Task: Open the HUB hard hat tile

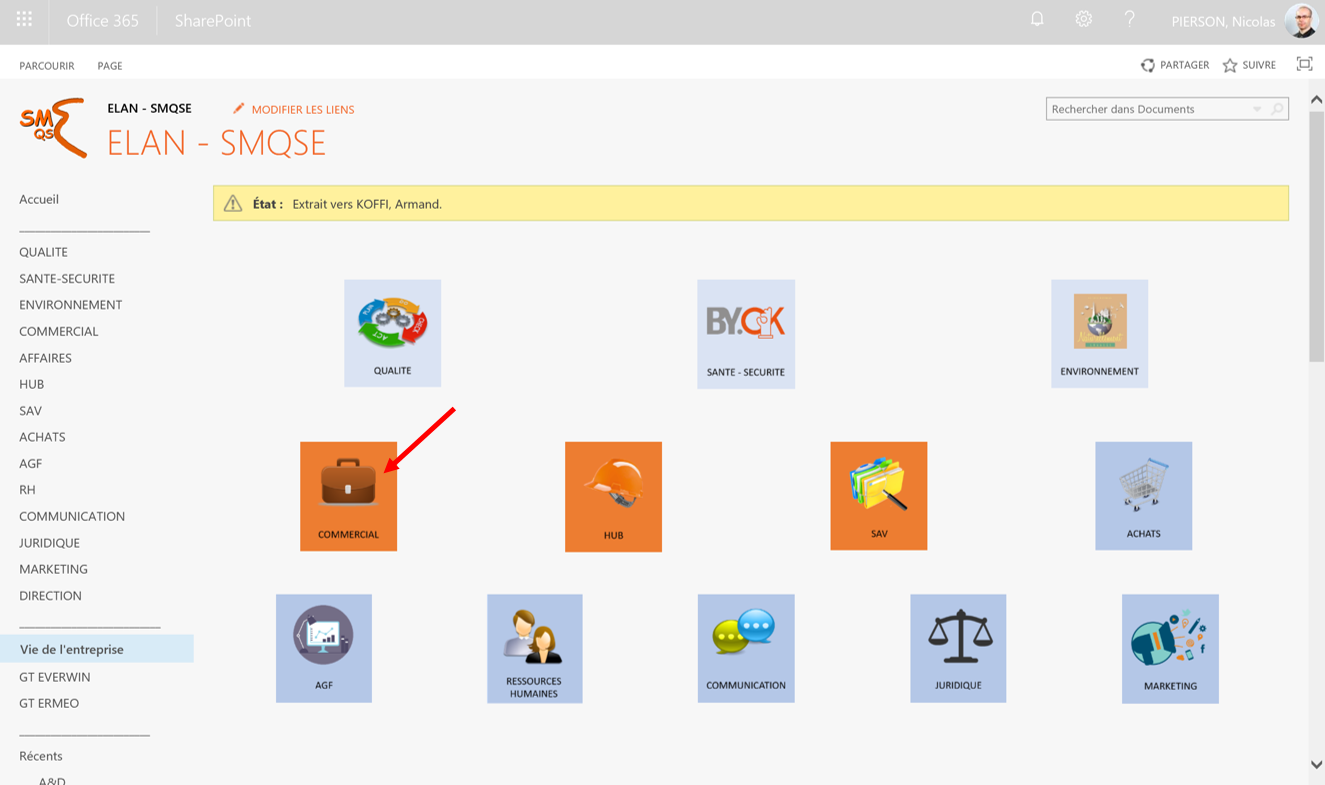Action: (x=613, y=496)
